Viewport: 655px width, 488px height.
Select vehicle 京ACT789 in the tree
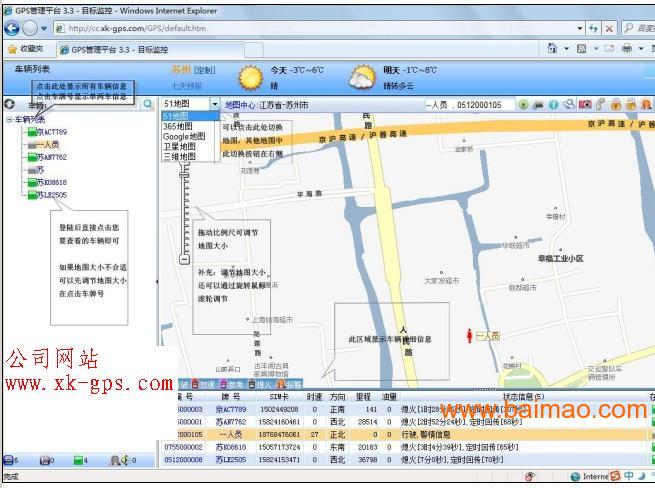click(x=51, y=132)
